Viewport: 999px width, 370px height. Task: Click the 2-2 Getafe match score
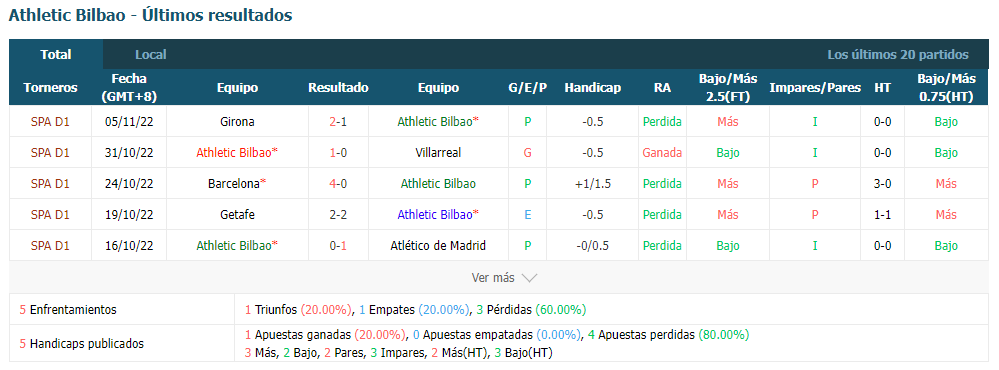pyautogui.click(x=338, y=215)
